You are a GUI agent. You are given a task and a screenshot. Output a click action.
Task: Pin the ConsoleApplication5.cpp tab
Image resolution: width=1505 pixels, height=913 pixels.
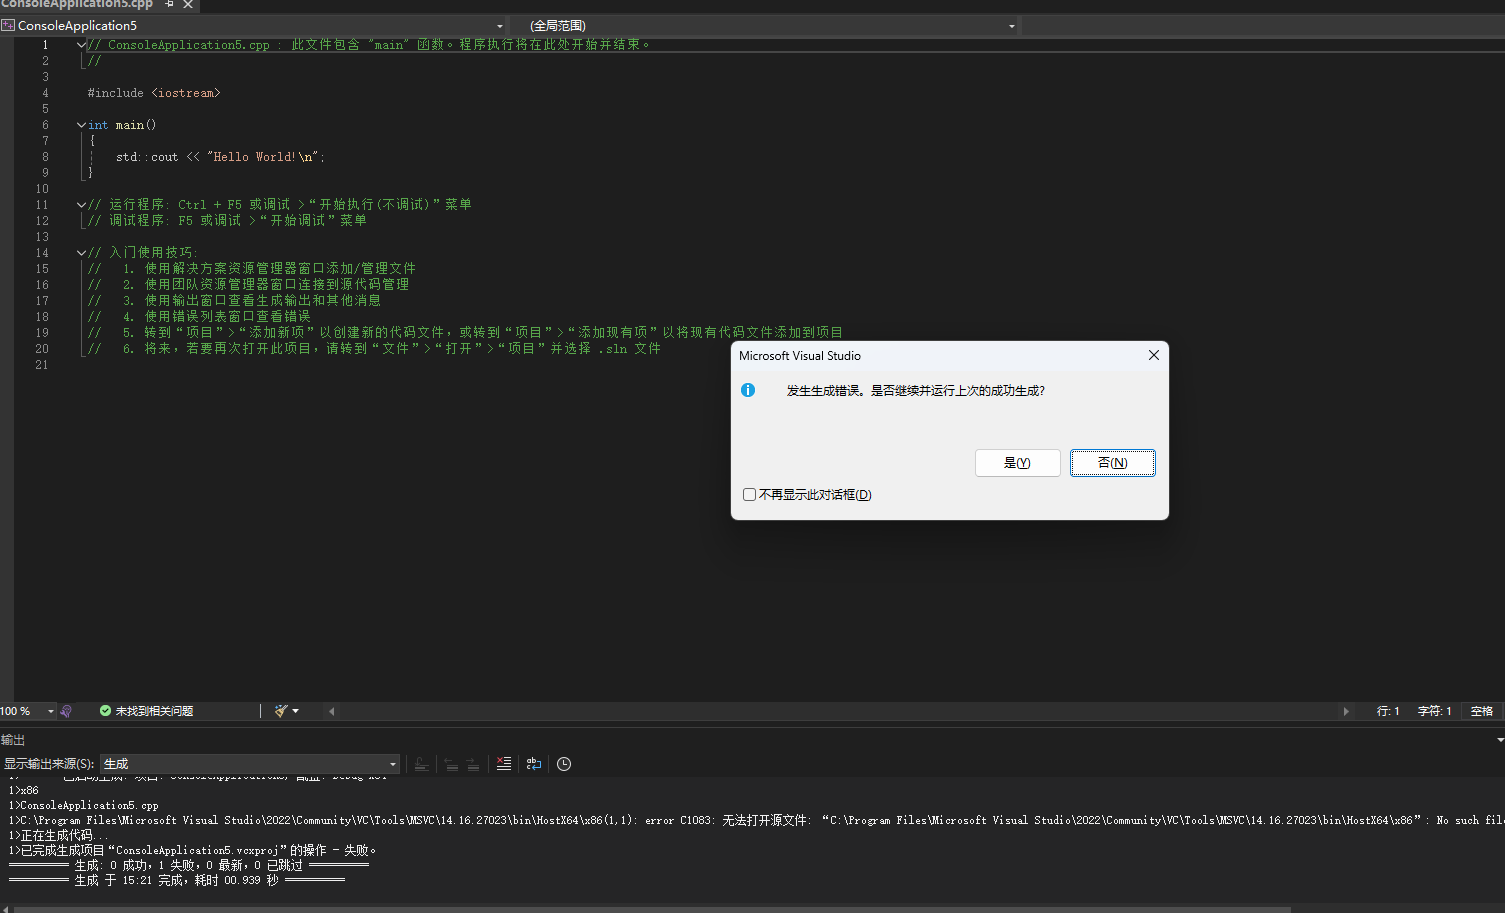click(170, 4)
